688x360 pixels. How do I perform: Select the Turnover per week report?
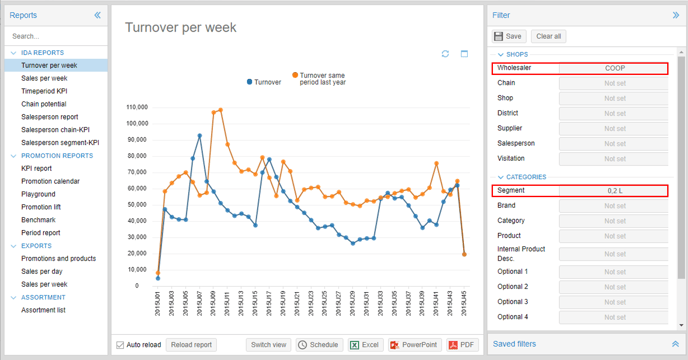click(56, 65)
